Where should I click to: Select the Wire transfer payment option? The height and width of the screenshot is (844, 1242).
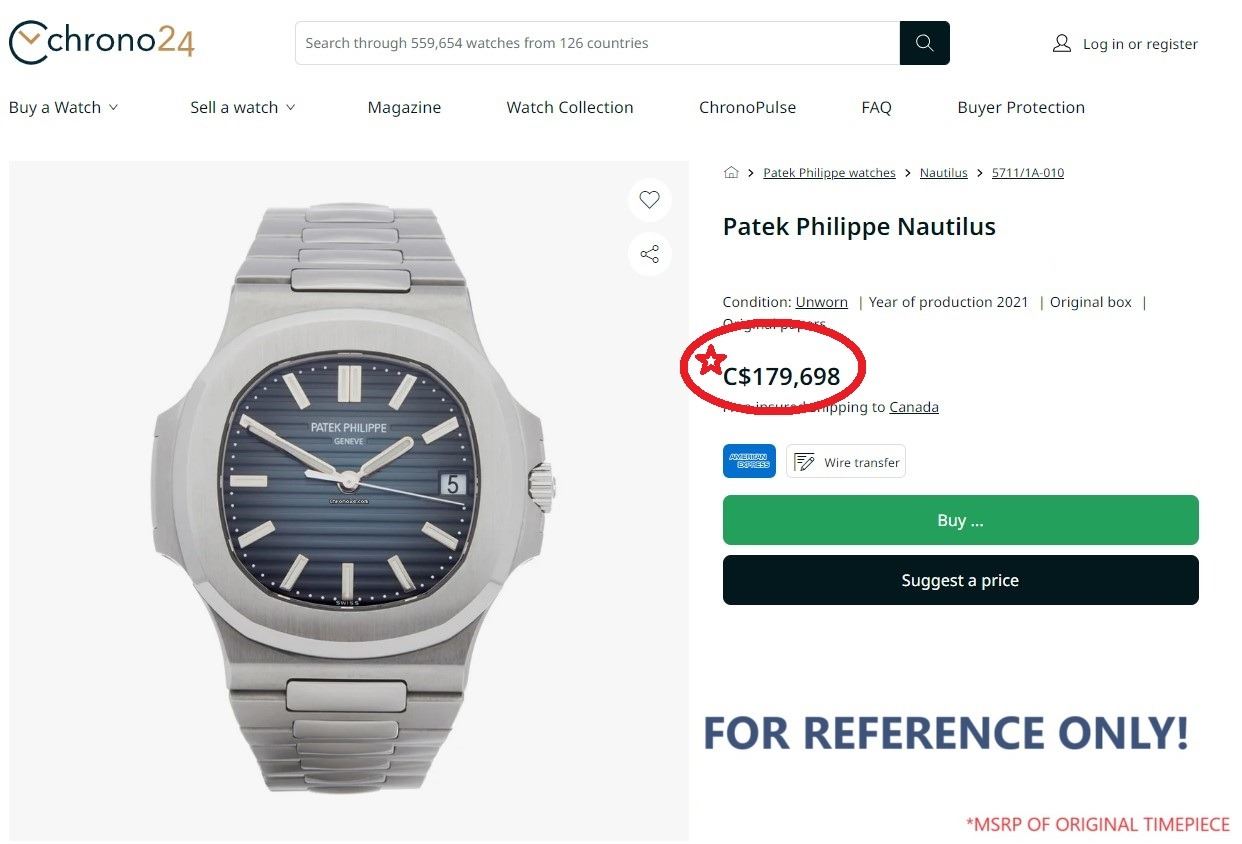pos(846,462)
